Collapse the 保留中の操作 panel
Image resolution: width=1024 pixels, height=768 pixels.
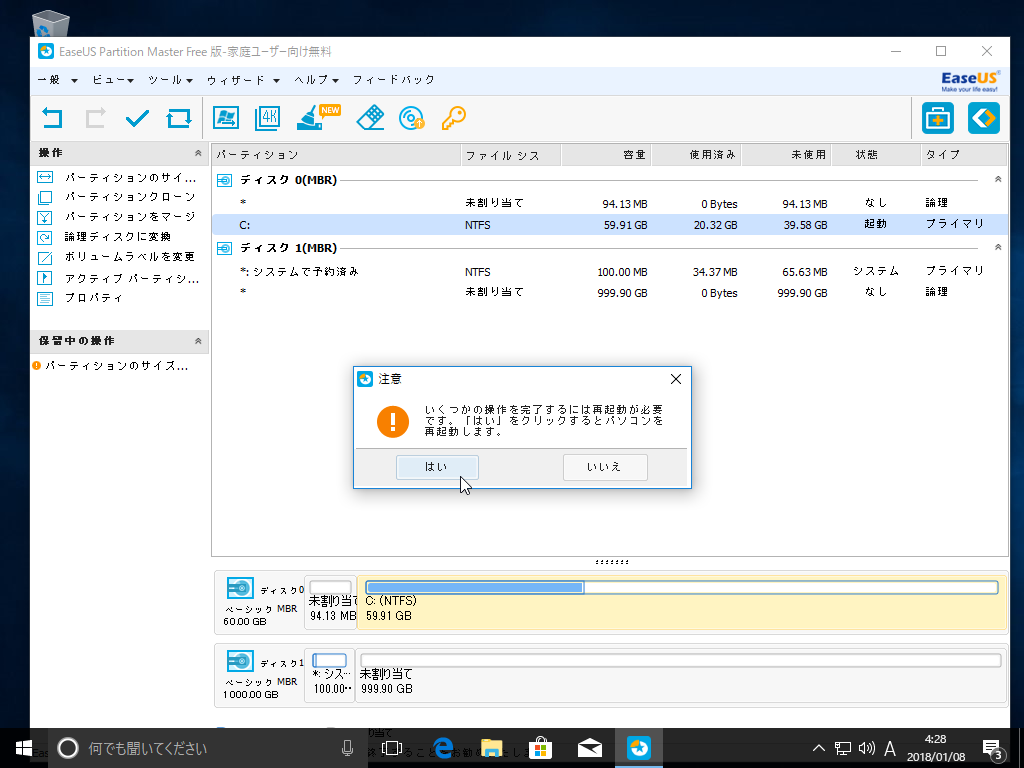point(198,341)
